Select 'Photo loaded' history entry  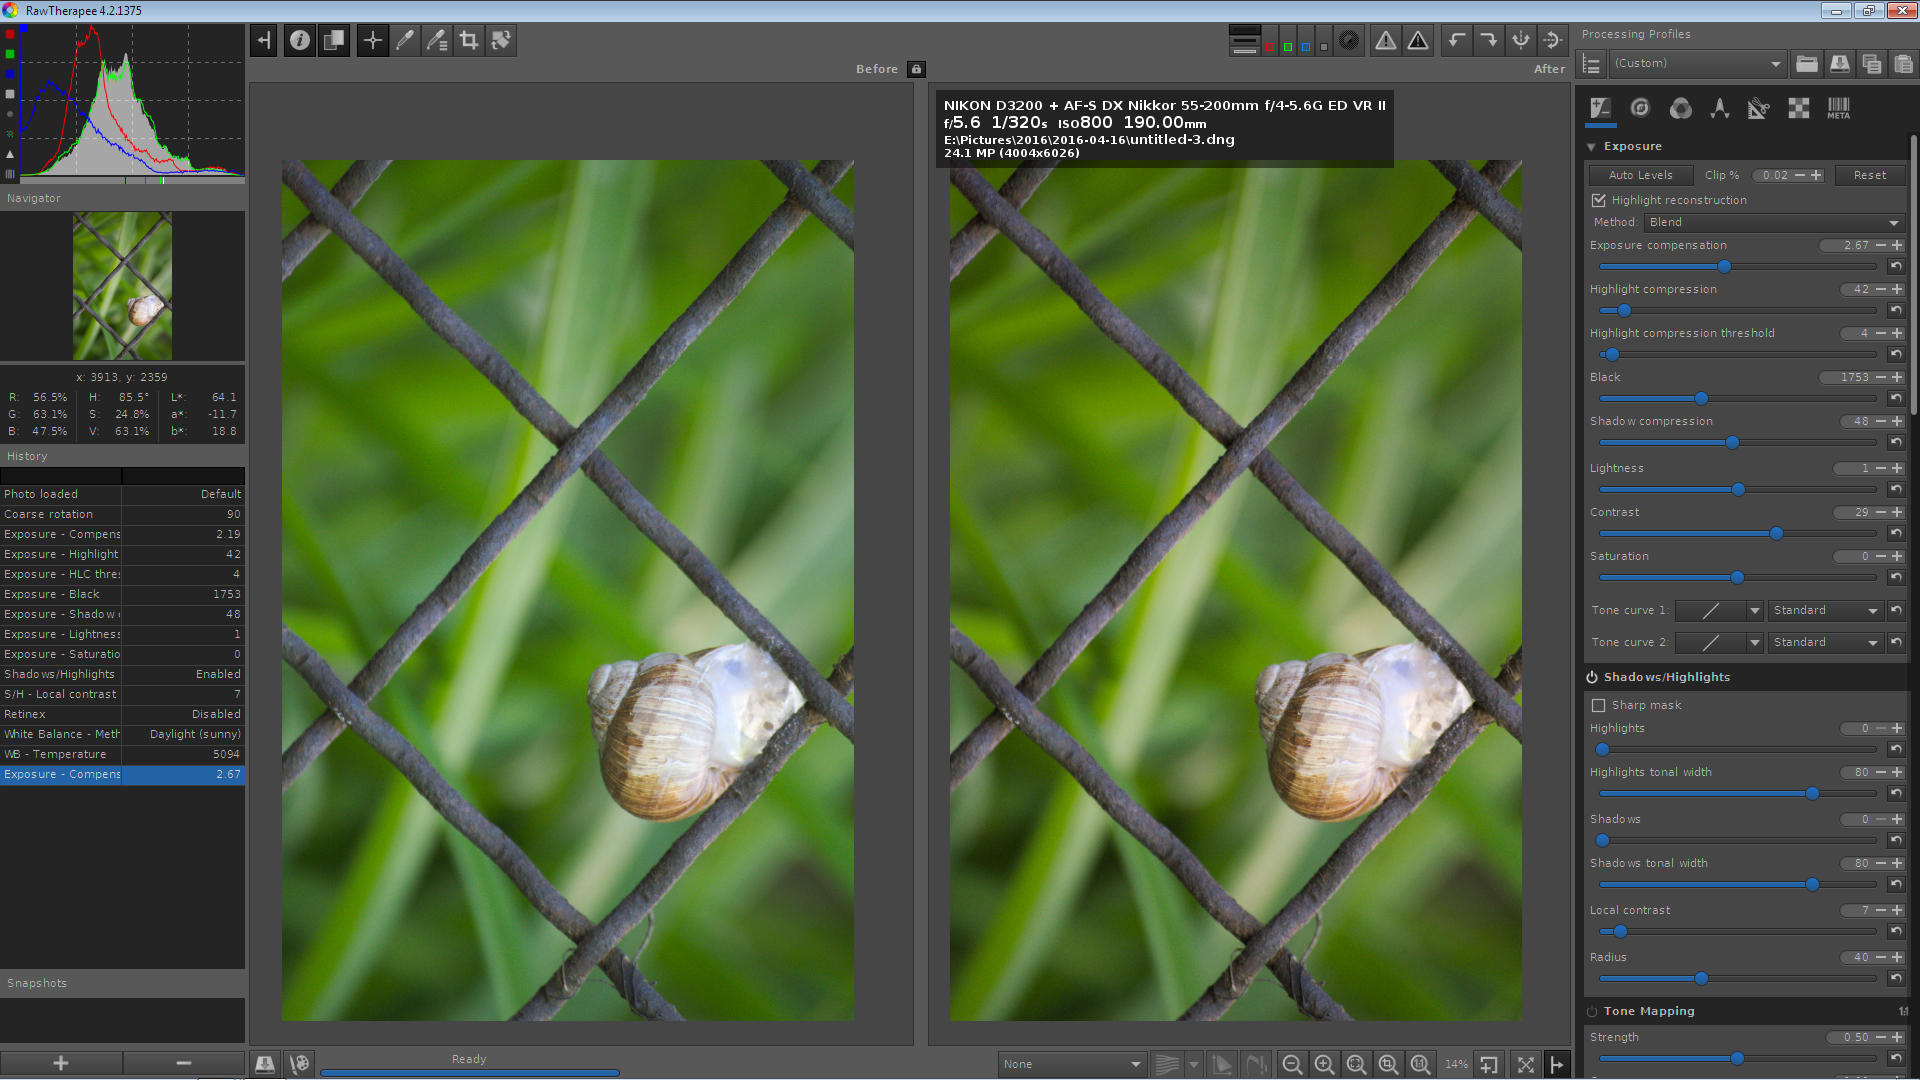tap(122, 494)
